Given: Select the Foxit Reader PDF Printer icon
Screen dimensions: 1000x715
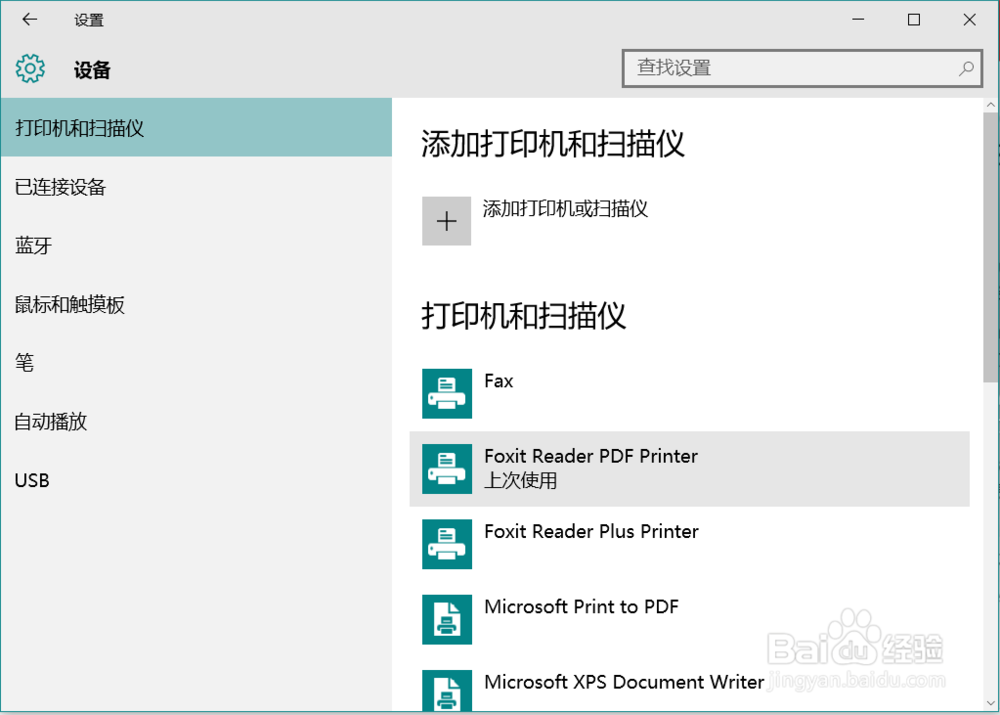Looking at the screenshot, I should coord(447,469).
